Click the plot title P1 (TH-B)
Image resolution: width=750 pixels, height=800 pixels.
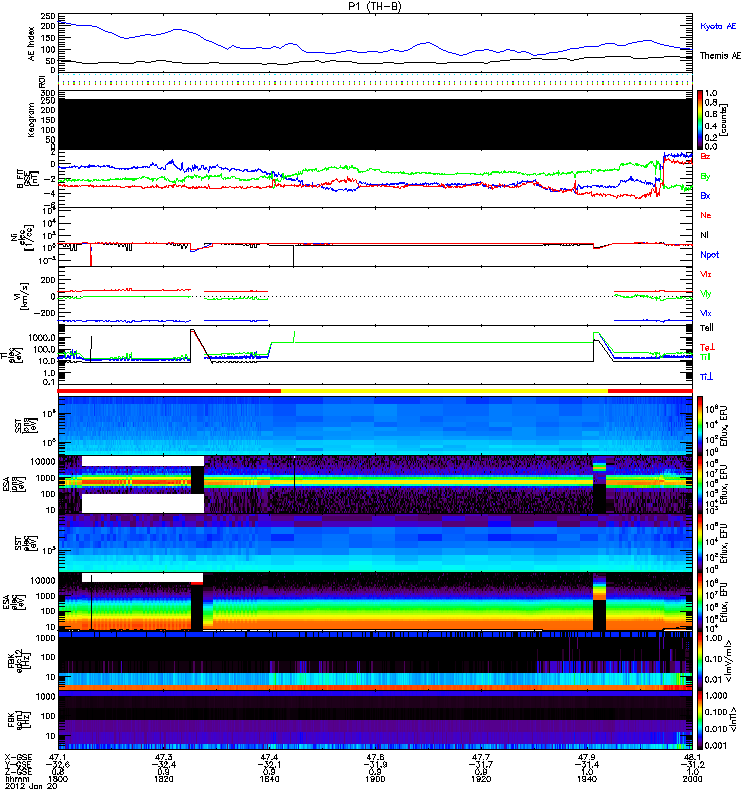pos(375,6)
